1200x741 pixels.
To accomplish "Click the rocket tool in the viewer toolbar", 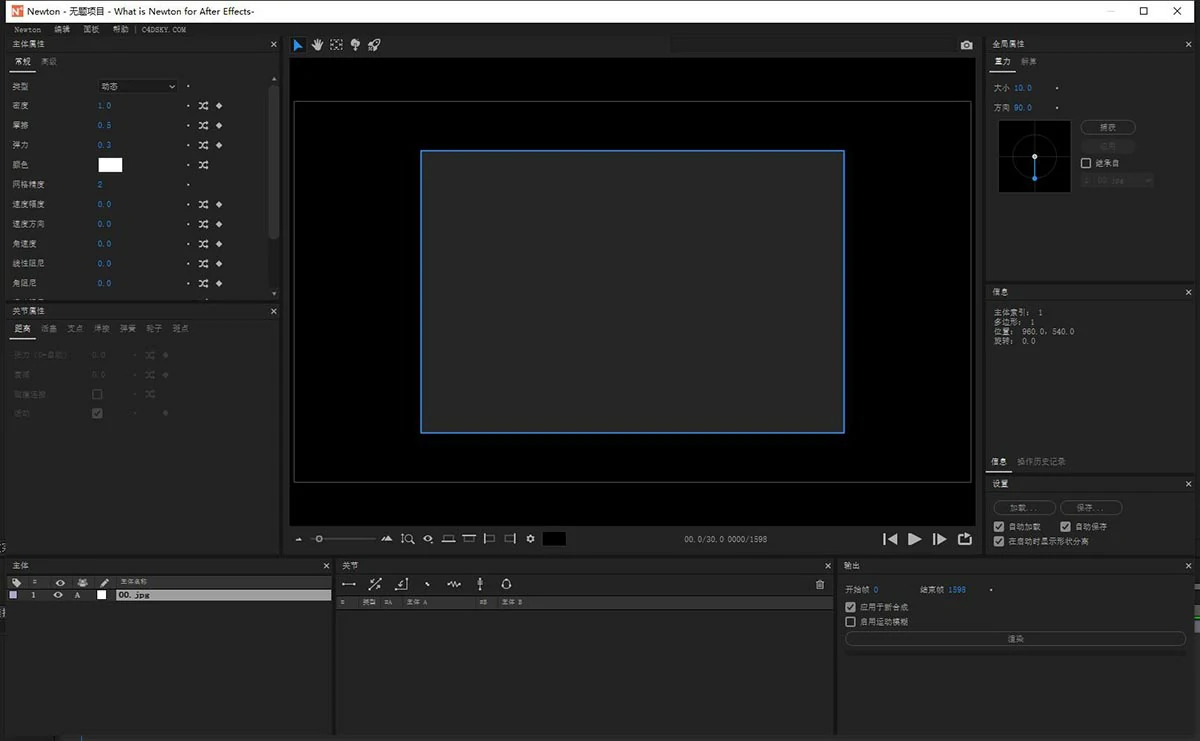I will [x=374, y=45].
